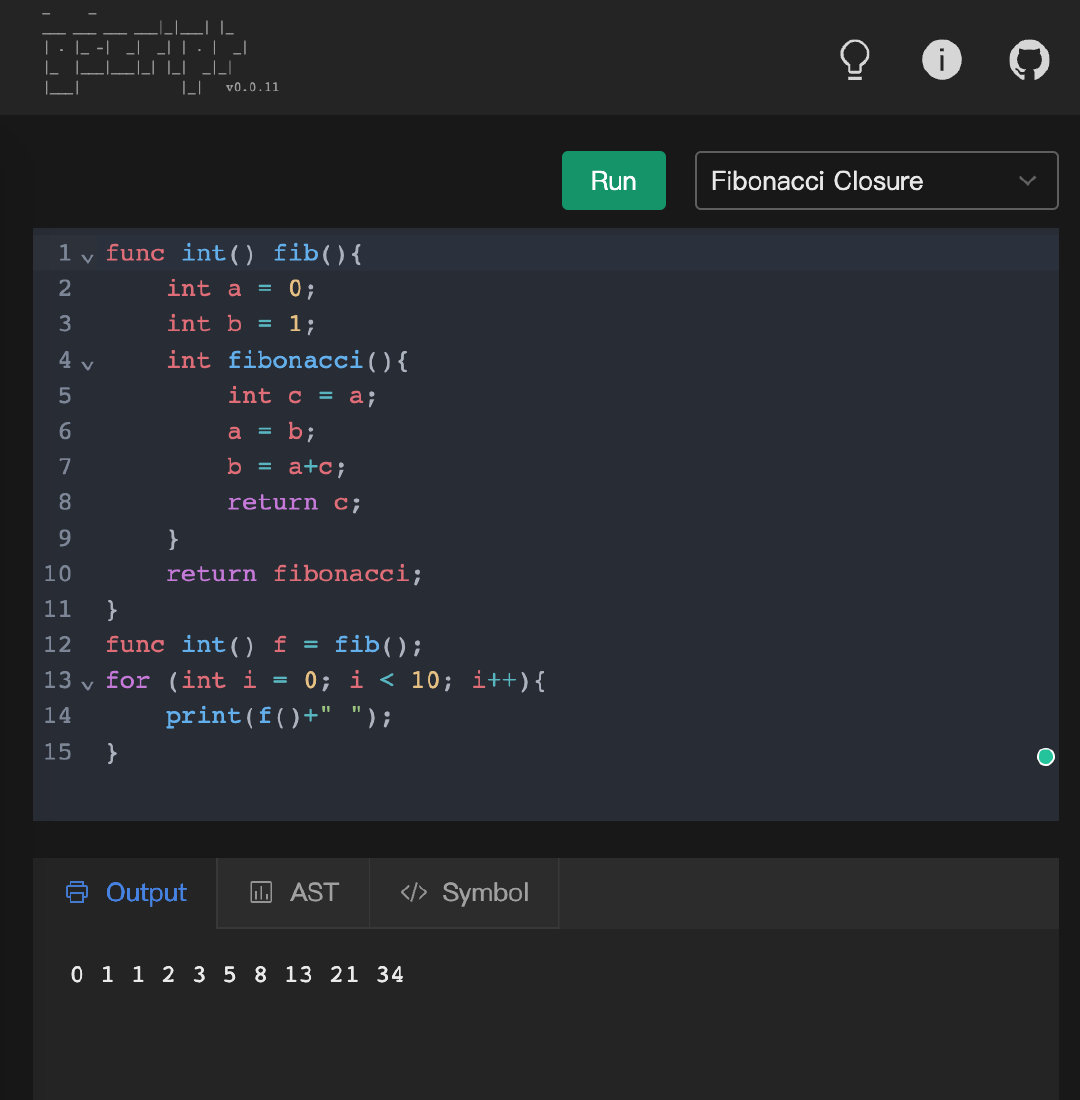Click the empty editor area below line 15
This screenshot has height=1100, width=1080.
pos(500,792)
